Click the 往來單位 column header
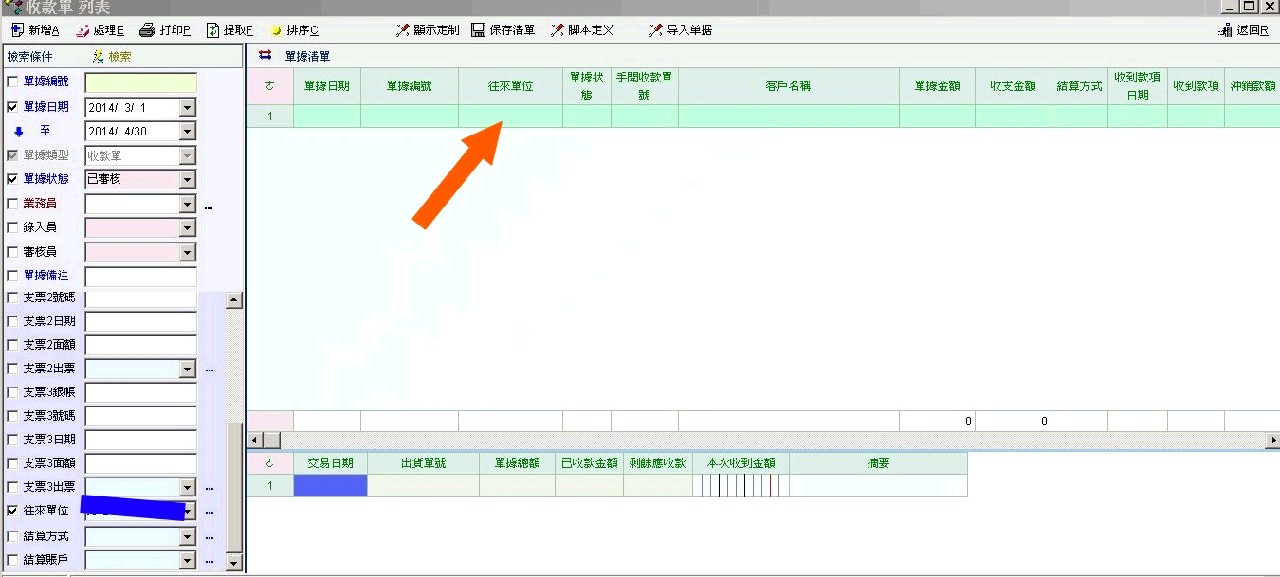 click(x=510, y=86)
